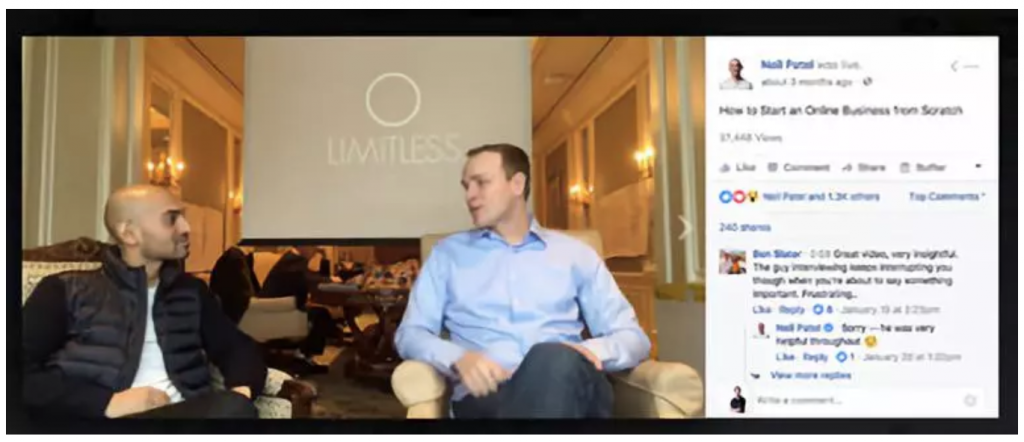
Task: Click the Neil Patel and 1.3K others link
Action: pyautogui.click(x=821, y=197)
